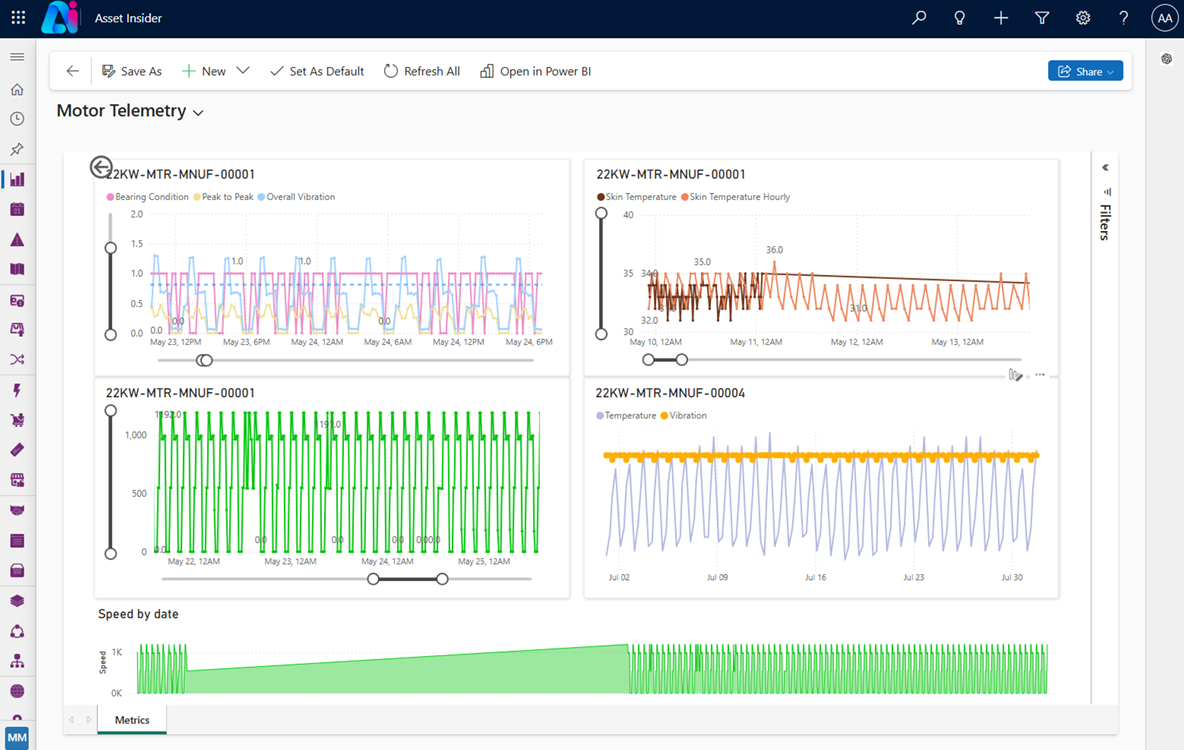Screen dimensions: 1184x750
Task: Expand the collapsed Filters pane
Action: (1103, 168)
